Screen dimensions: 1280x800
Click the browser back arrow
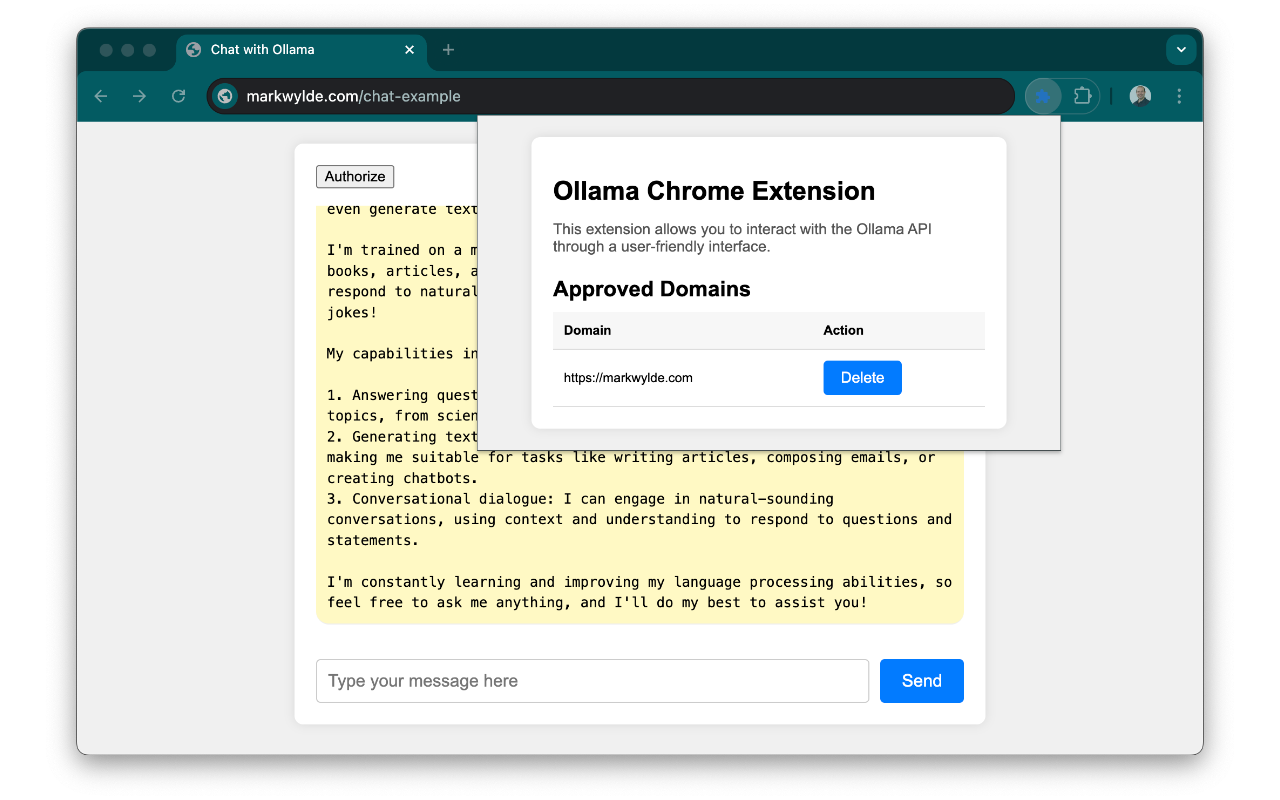(101, 96)
